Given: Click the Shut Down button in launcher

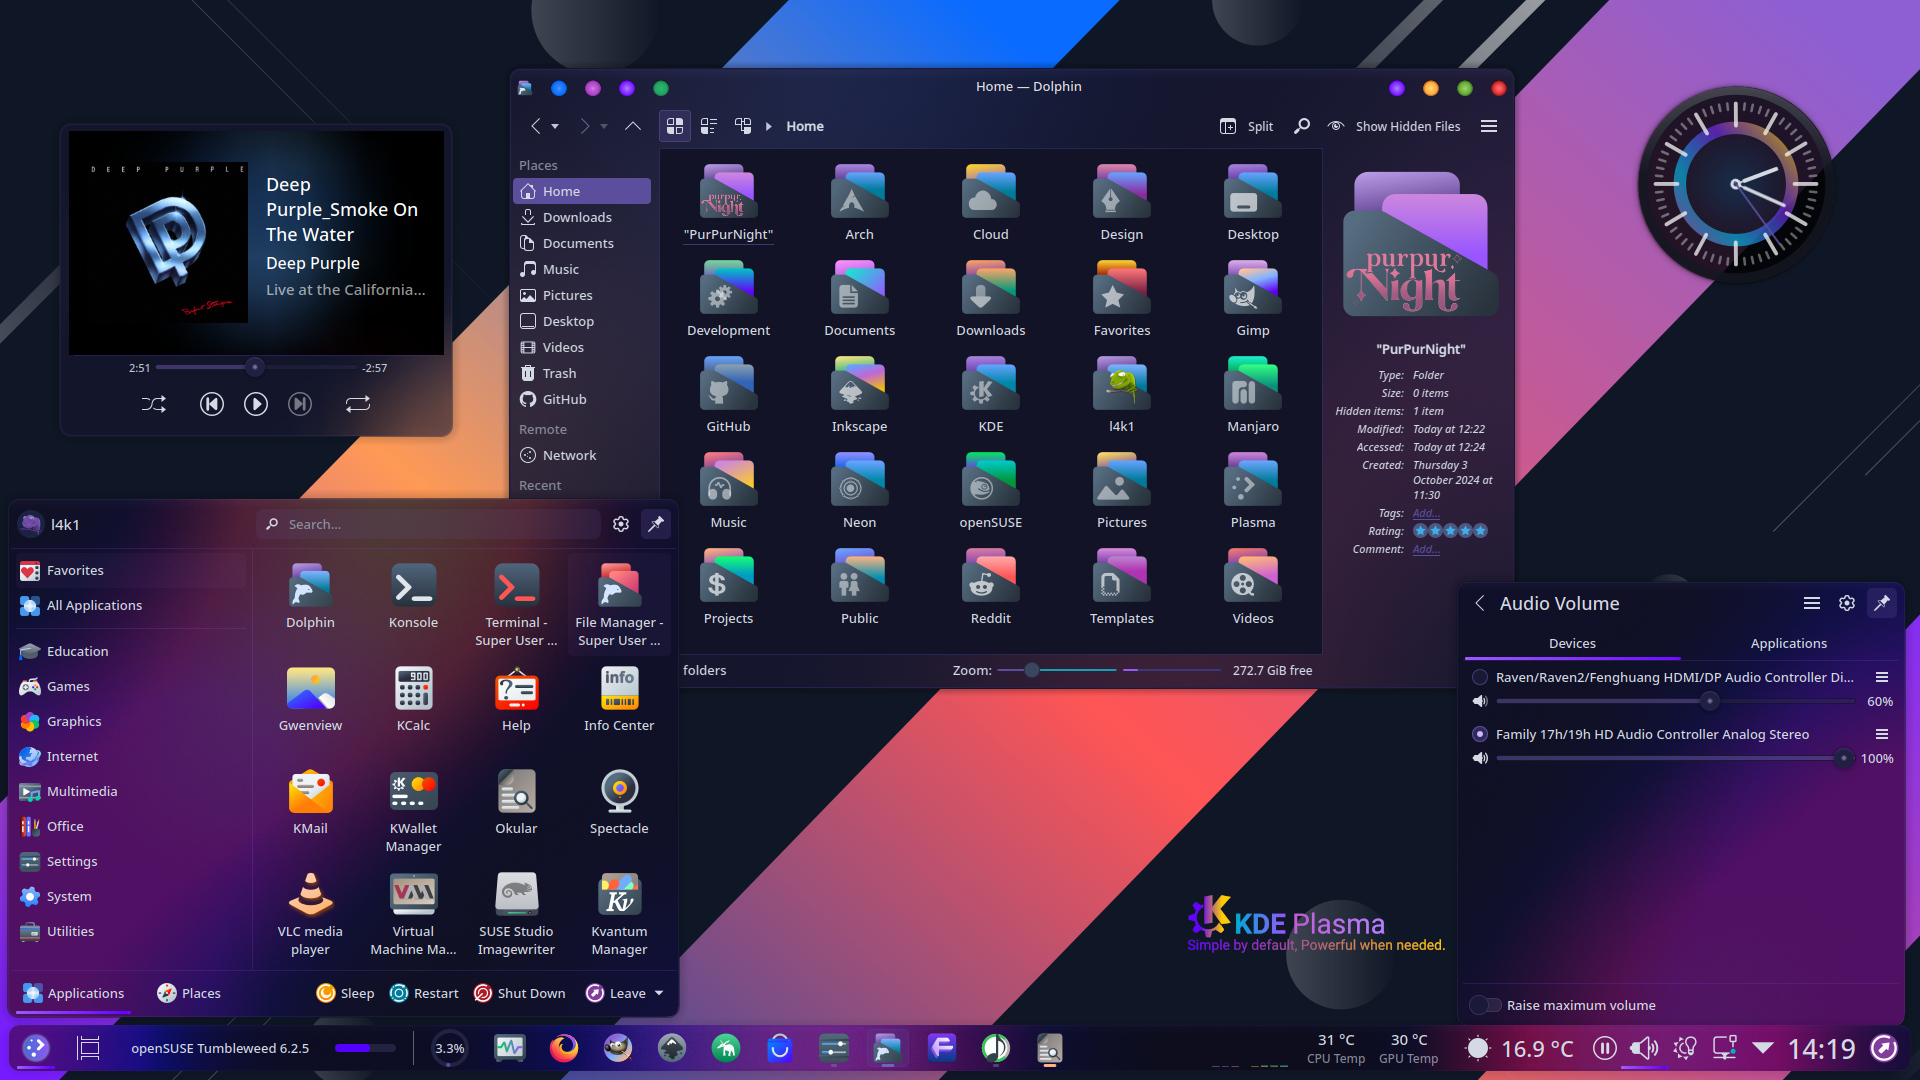Looking at the screenshot, I should click(x=519, y=993).
